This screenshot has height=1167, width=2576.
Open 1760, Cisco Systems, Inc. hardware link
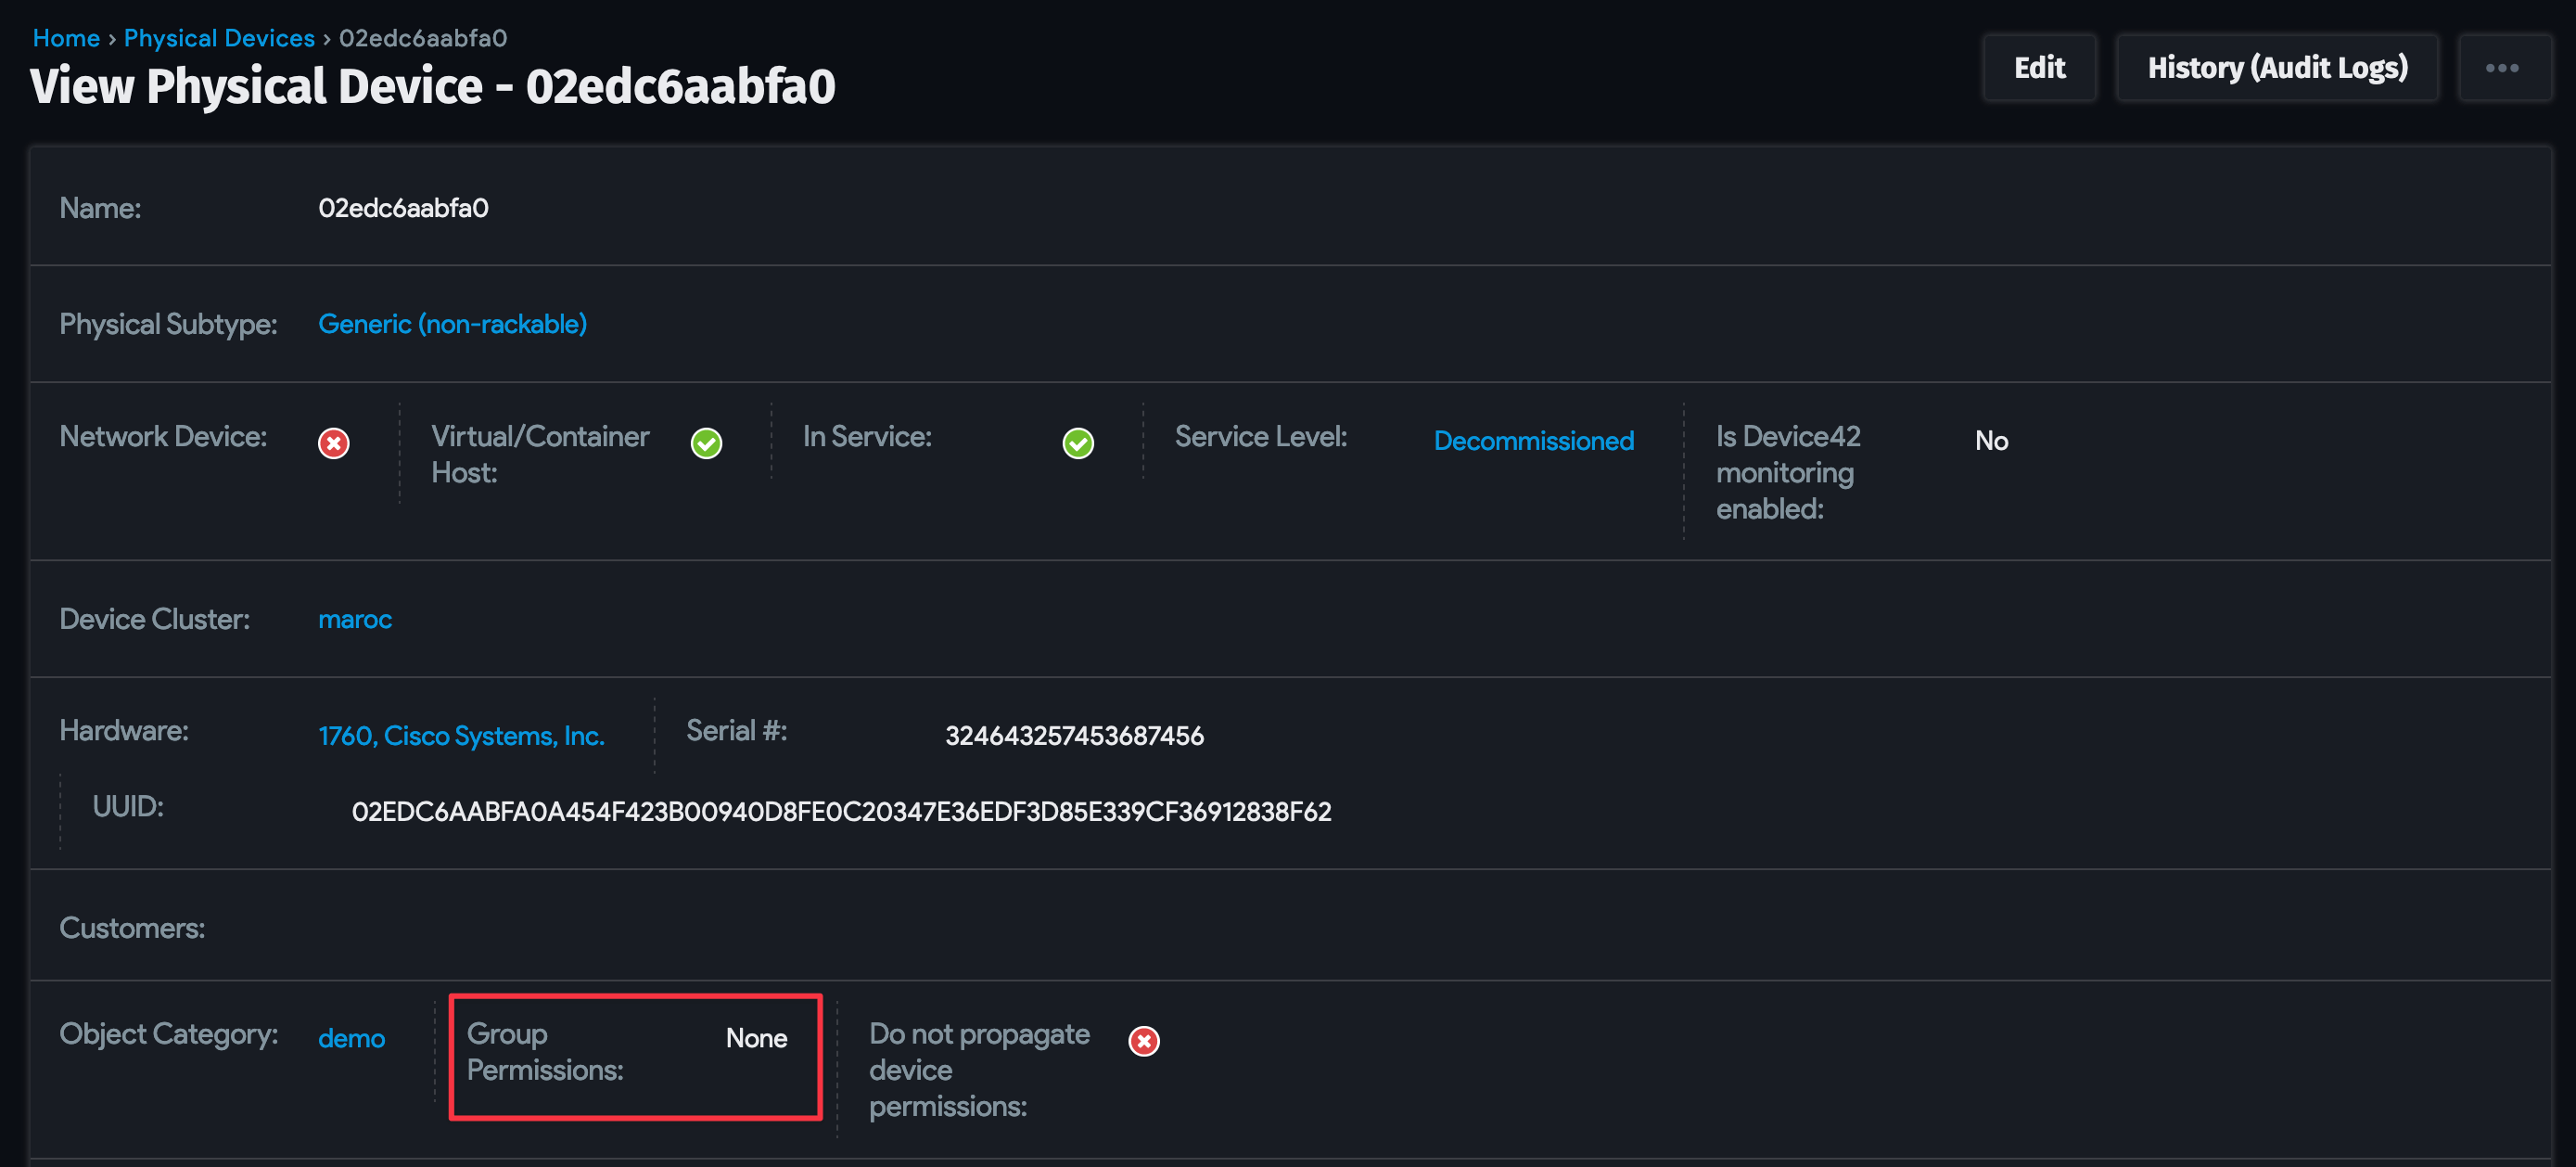coord(461,736)
